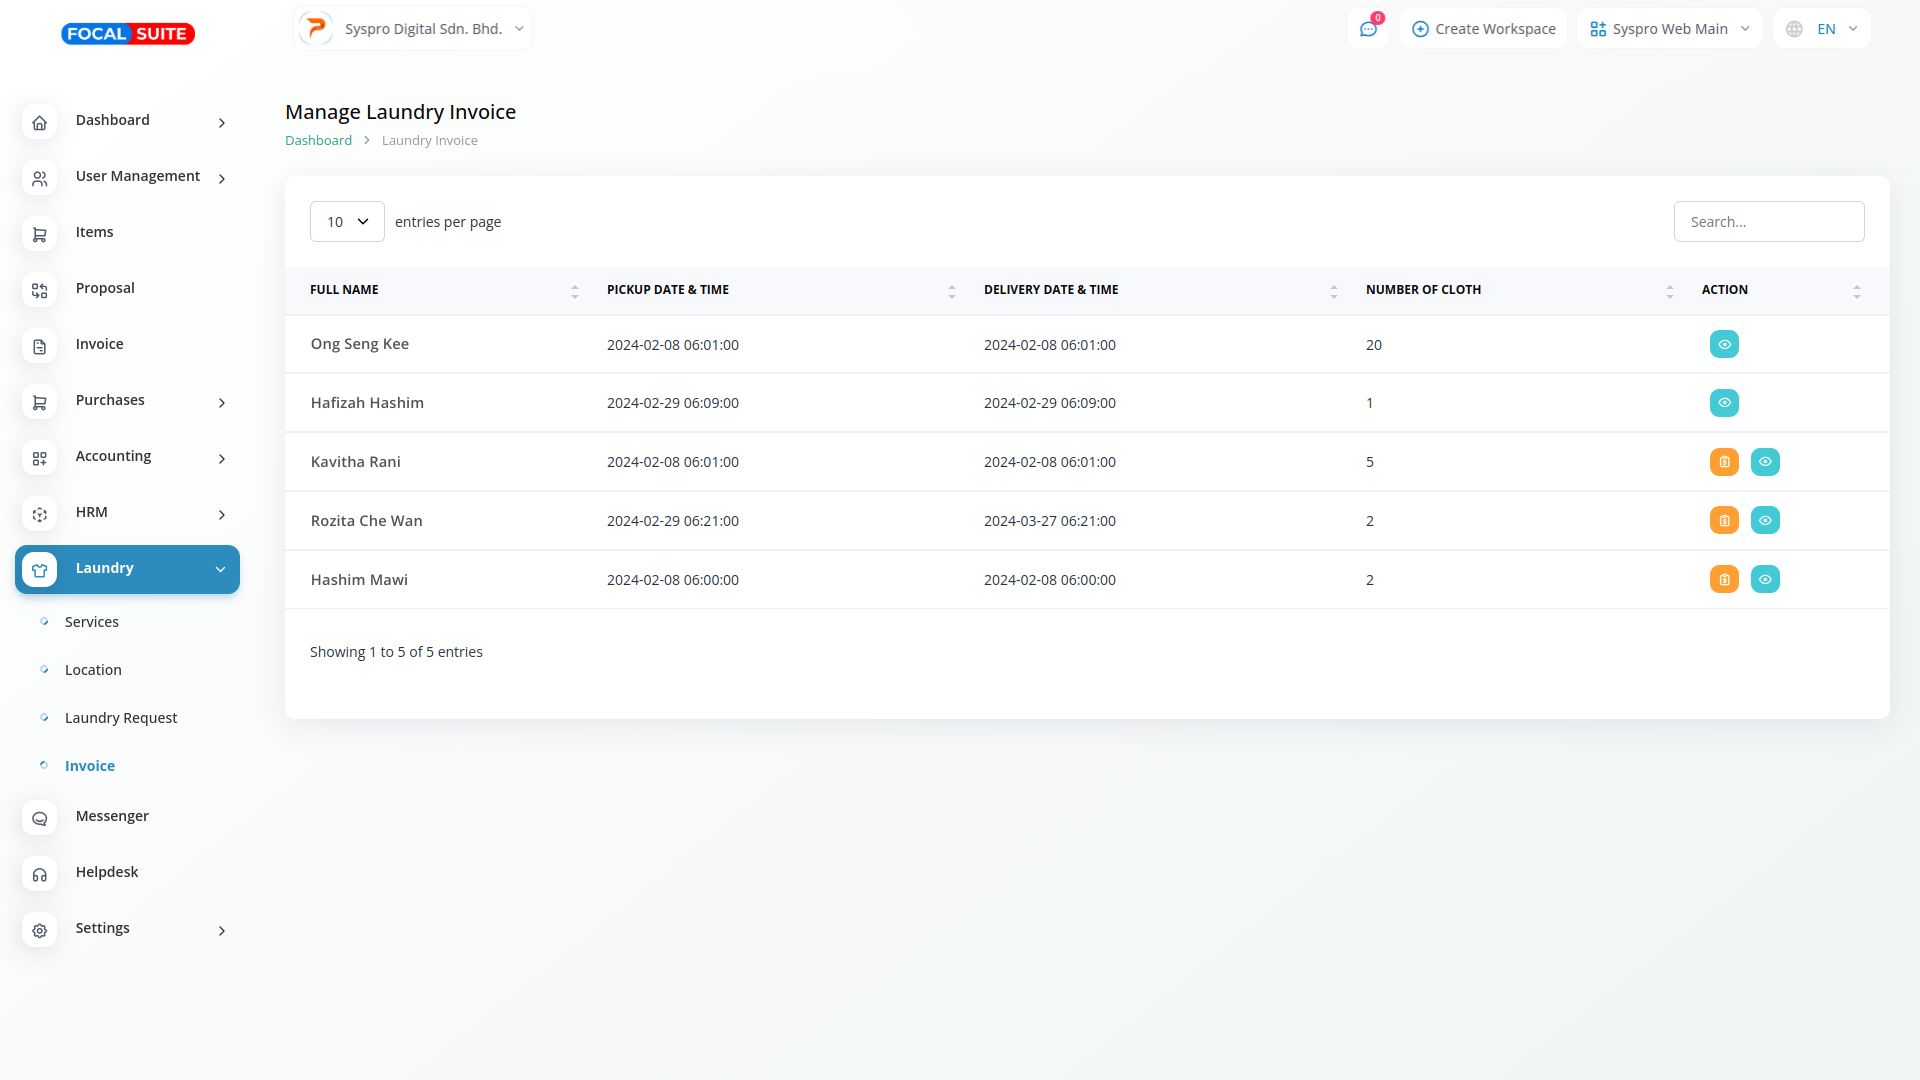
Task: Click the Proposal icon in sidebar
Action: [40, 291]
